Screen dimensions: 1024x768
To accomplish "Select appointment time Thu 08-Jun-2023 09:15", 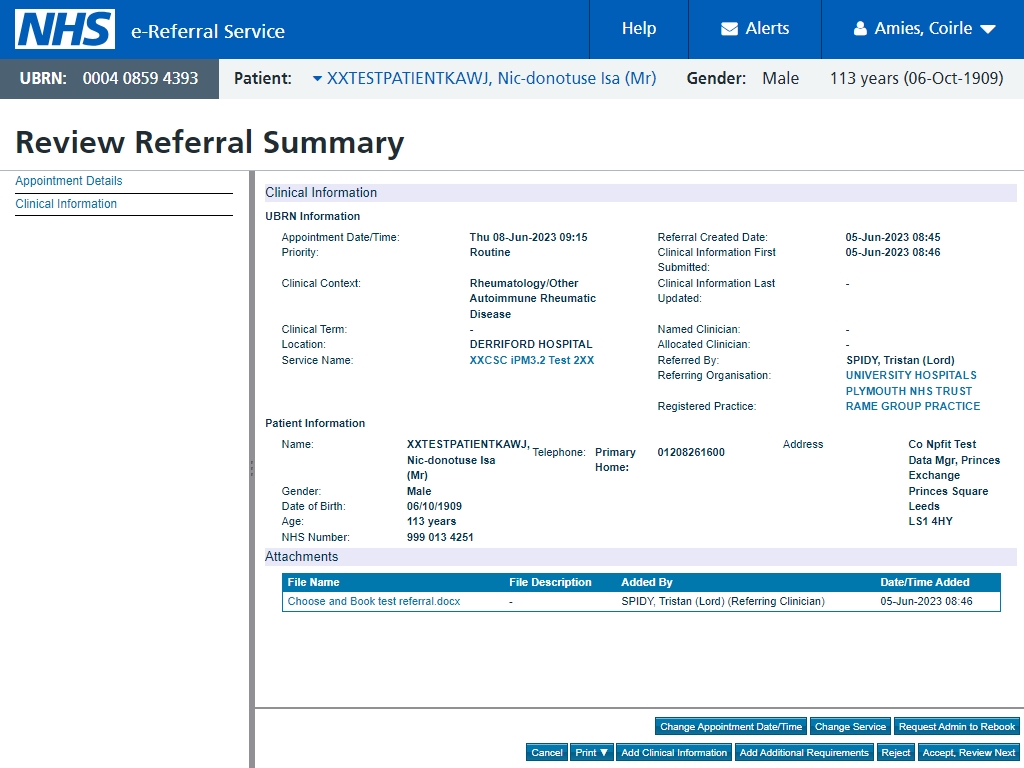I will pos(528,238).
